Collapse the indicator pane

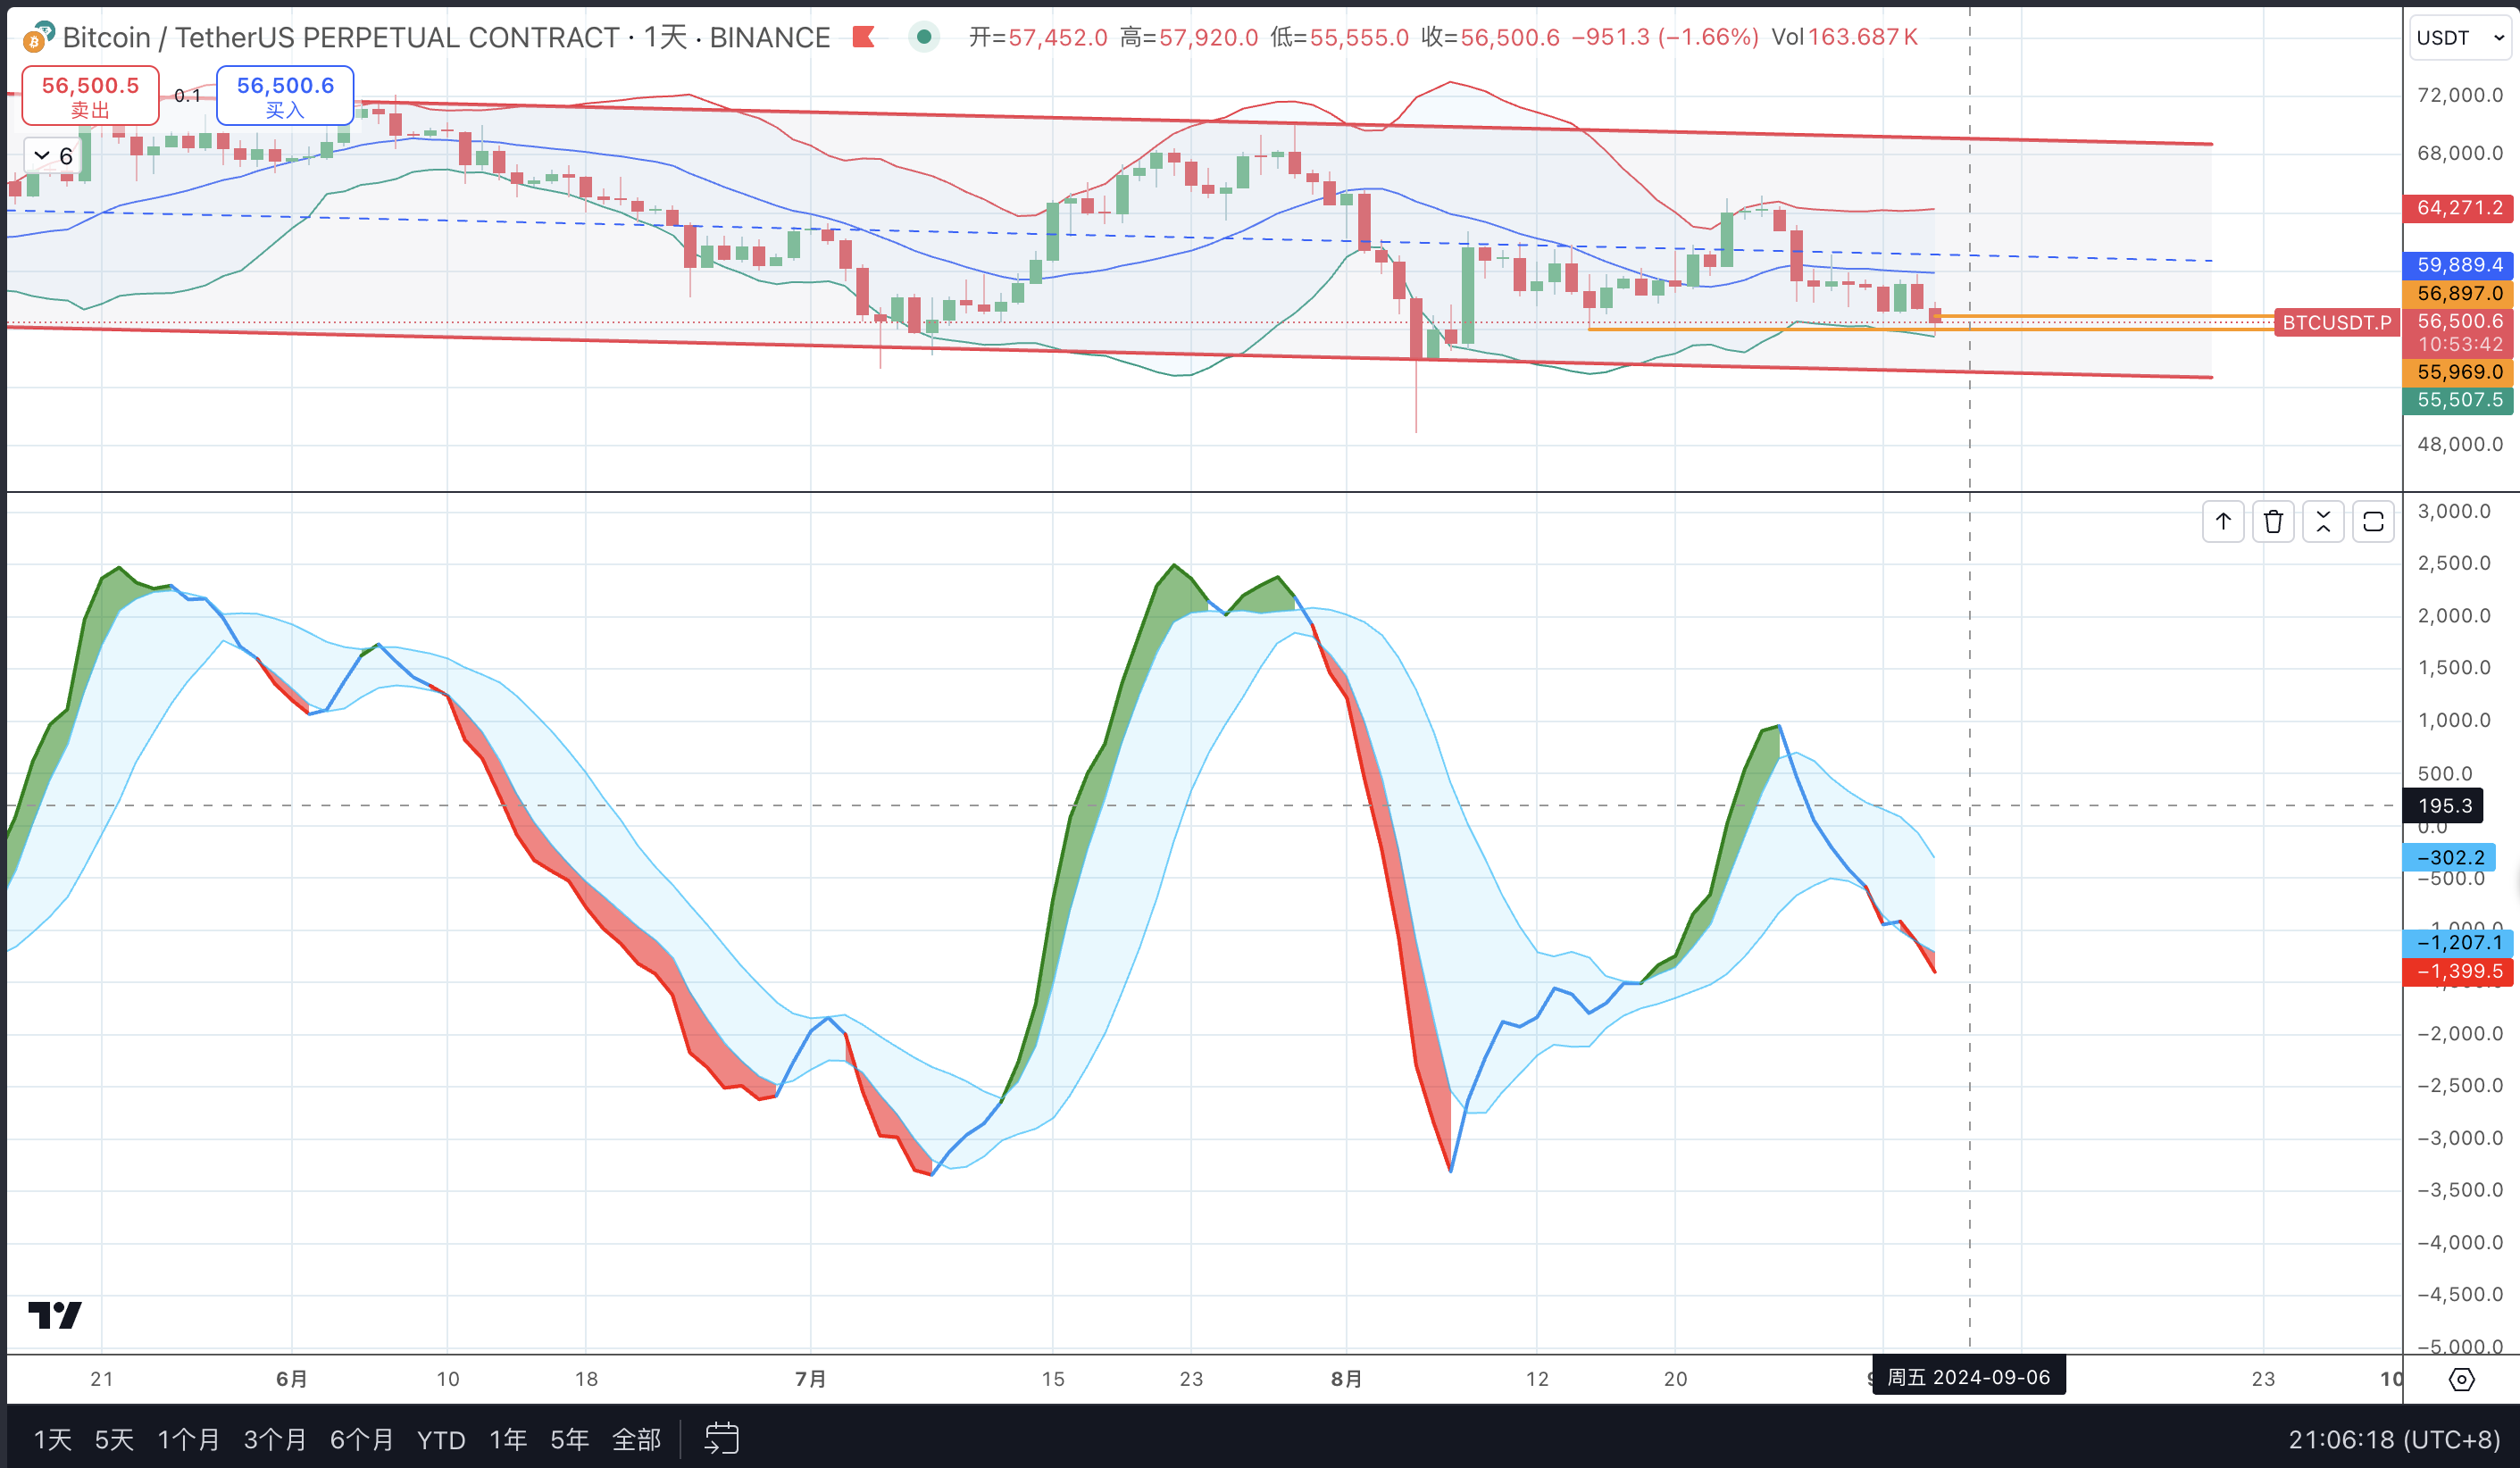(x=2323, y=521)
